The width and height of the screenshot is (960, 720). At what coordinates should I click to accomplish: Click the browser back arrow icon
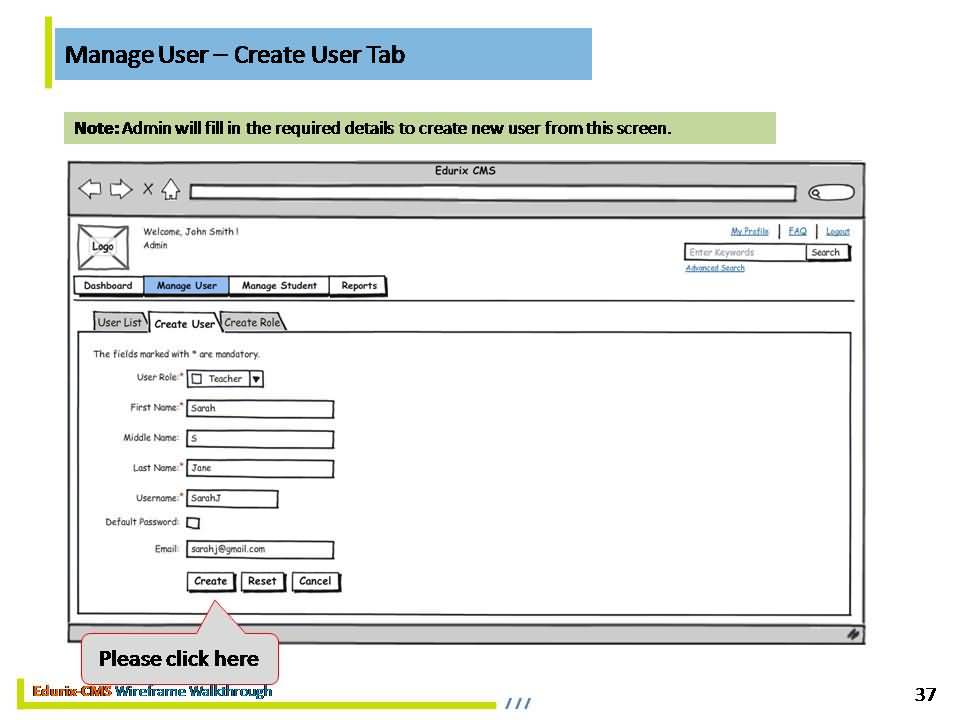point(90,189)
